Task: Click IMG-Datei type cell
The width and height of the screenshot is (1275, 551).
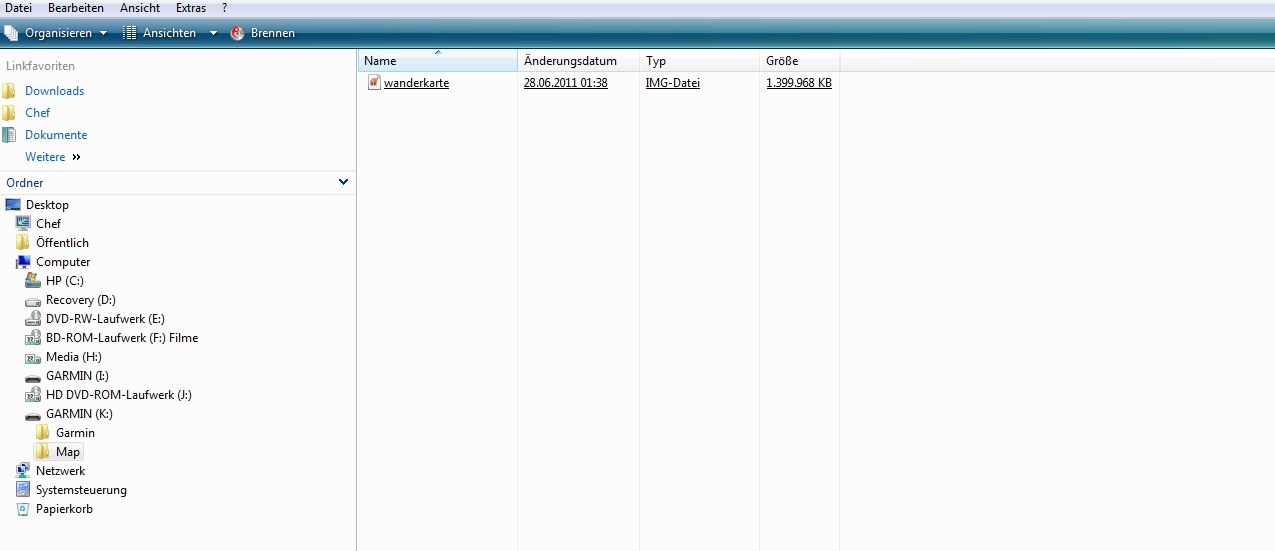Action: pyautogui.click(x=673, y=83)
